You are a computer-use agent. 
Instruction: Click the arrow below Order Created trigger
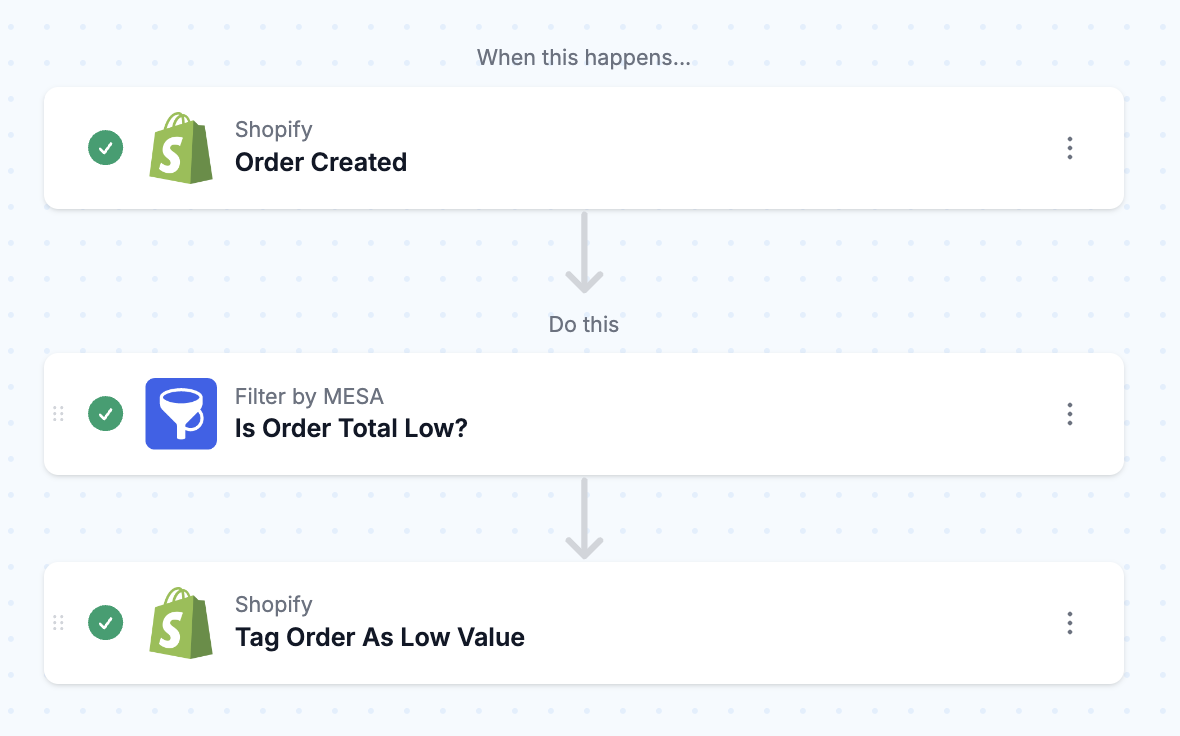(584, 252)
